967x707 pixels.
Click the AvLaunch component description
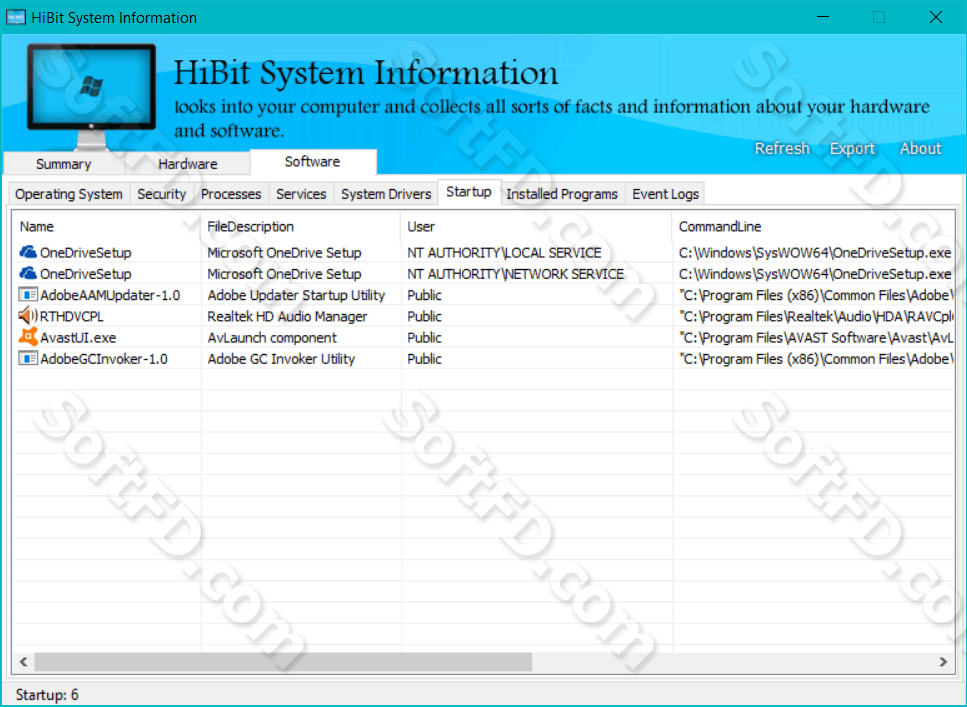[272, 337]
